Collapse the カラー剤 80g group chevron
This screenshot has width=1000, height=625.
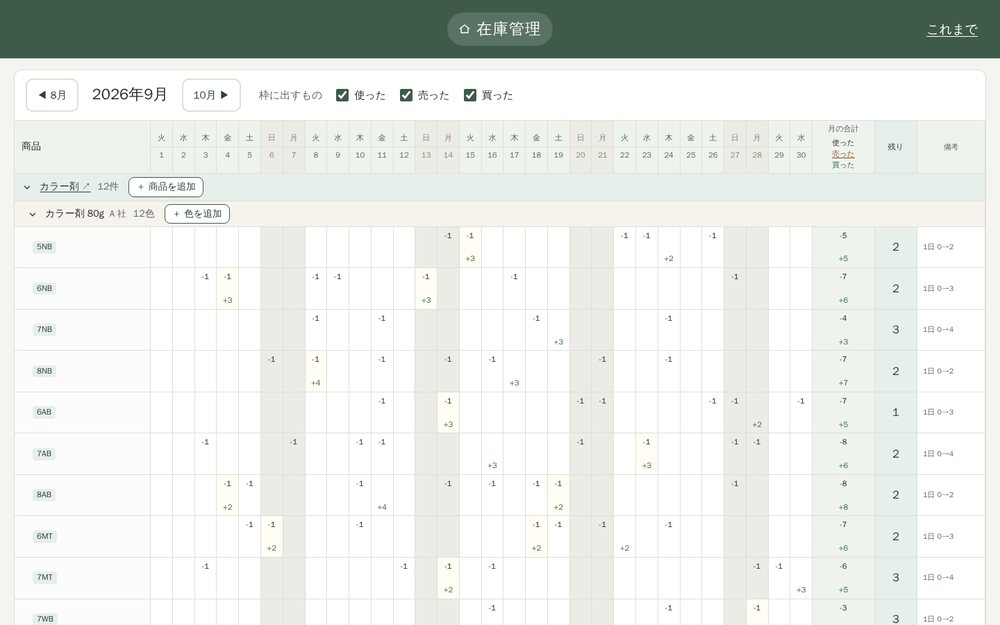(33, 214)
